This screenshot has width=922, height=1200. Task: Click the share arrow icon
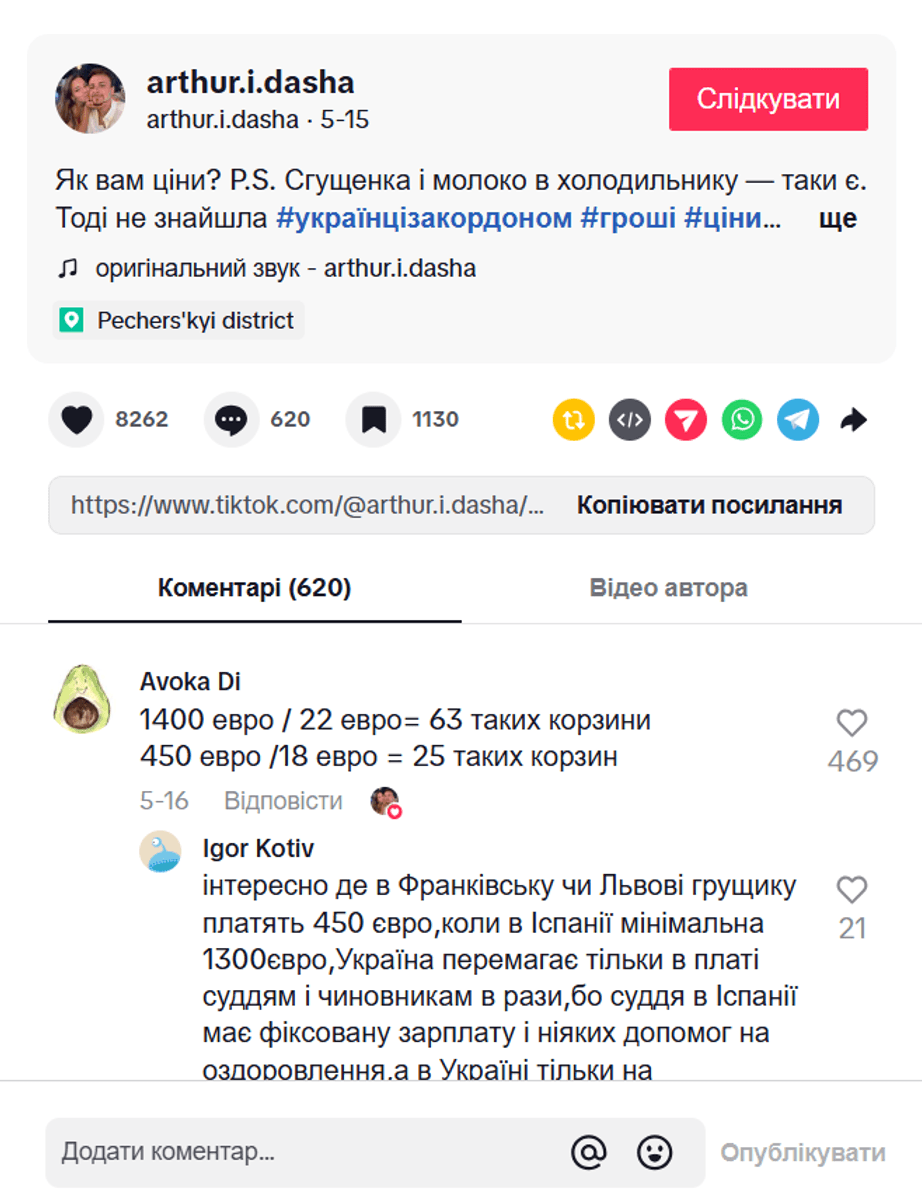[x=854, y=420]
